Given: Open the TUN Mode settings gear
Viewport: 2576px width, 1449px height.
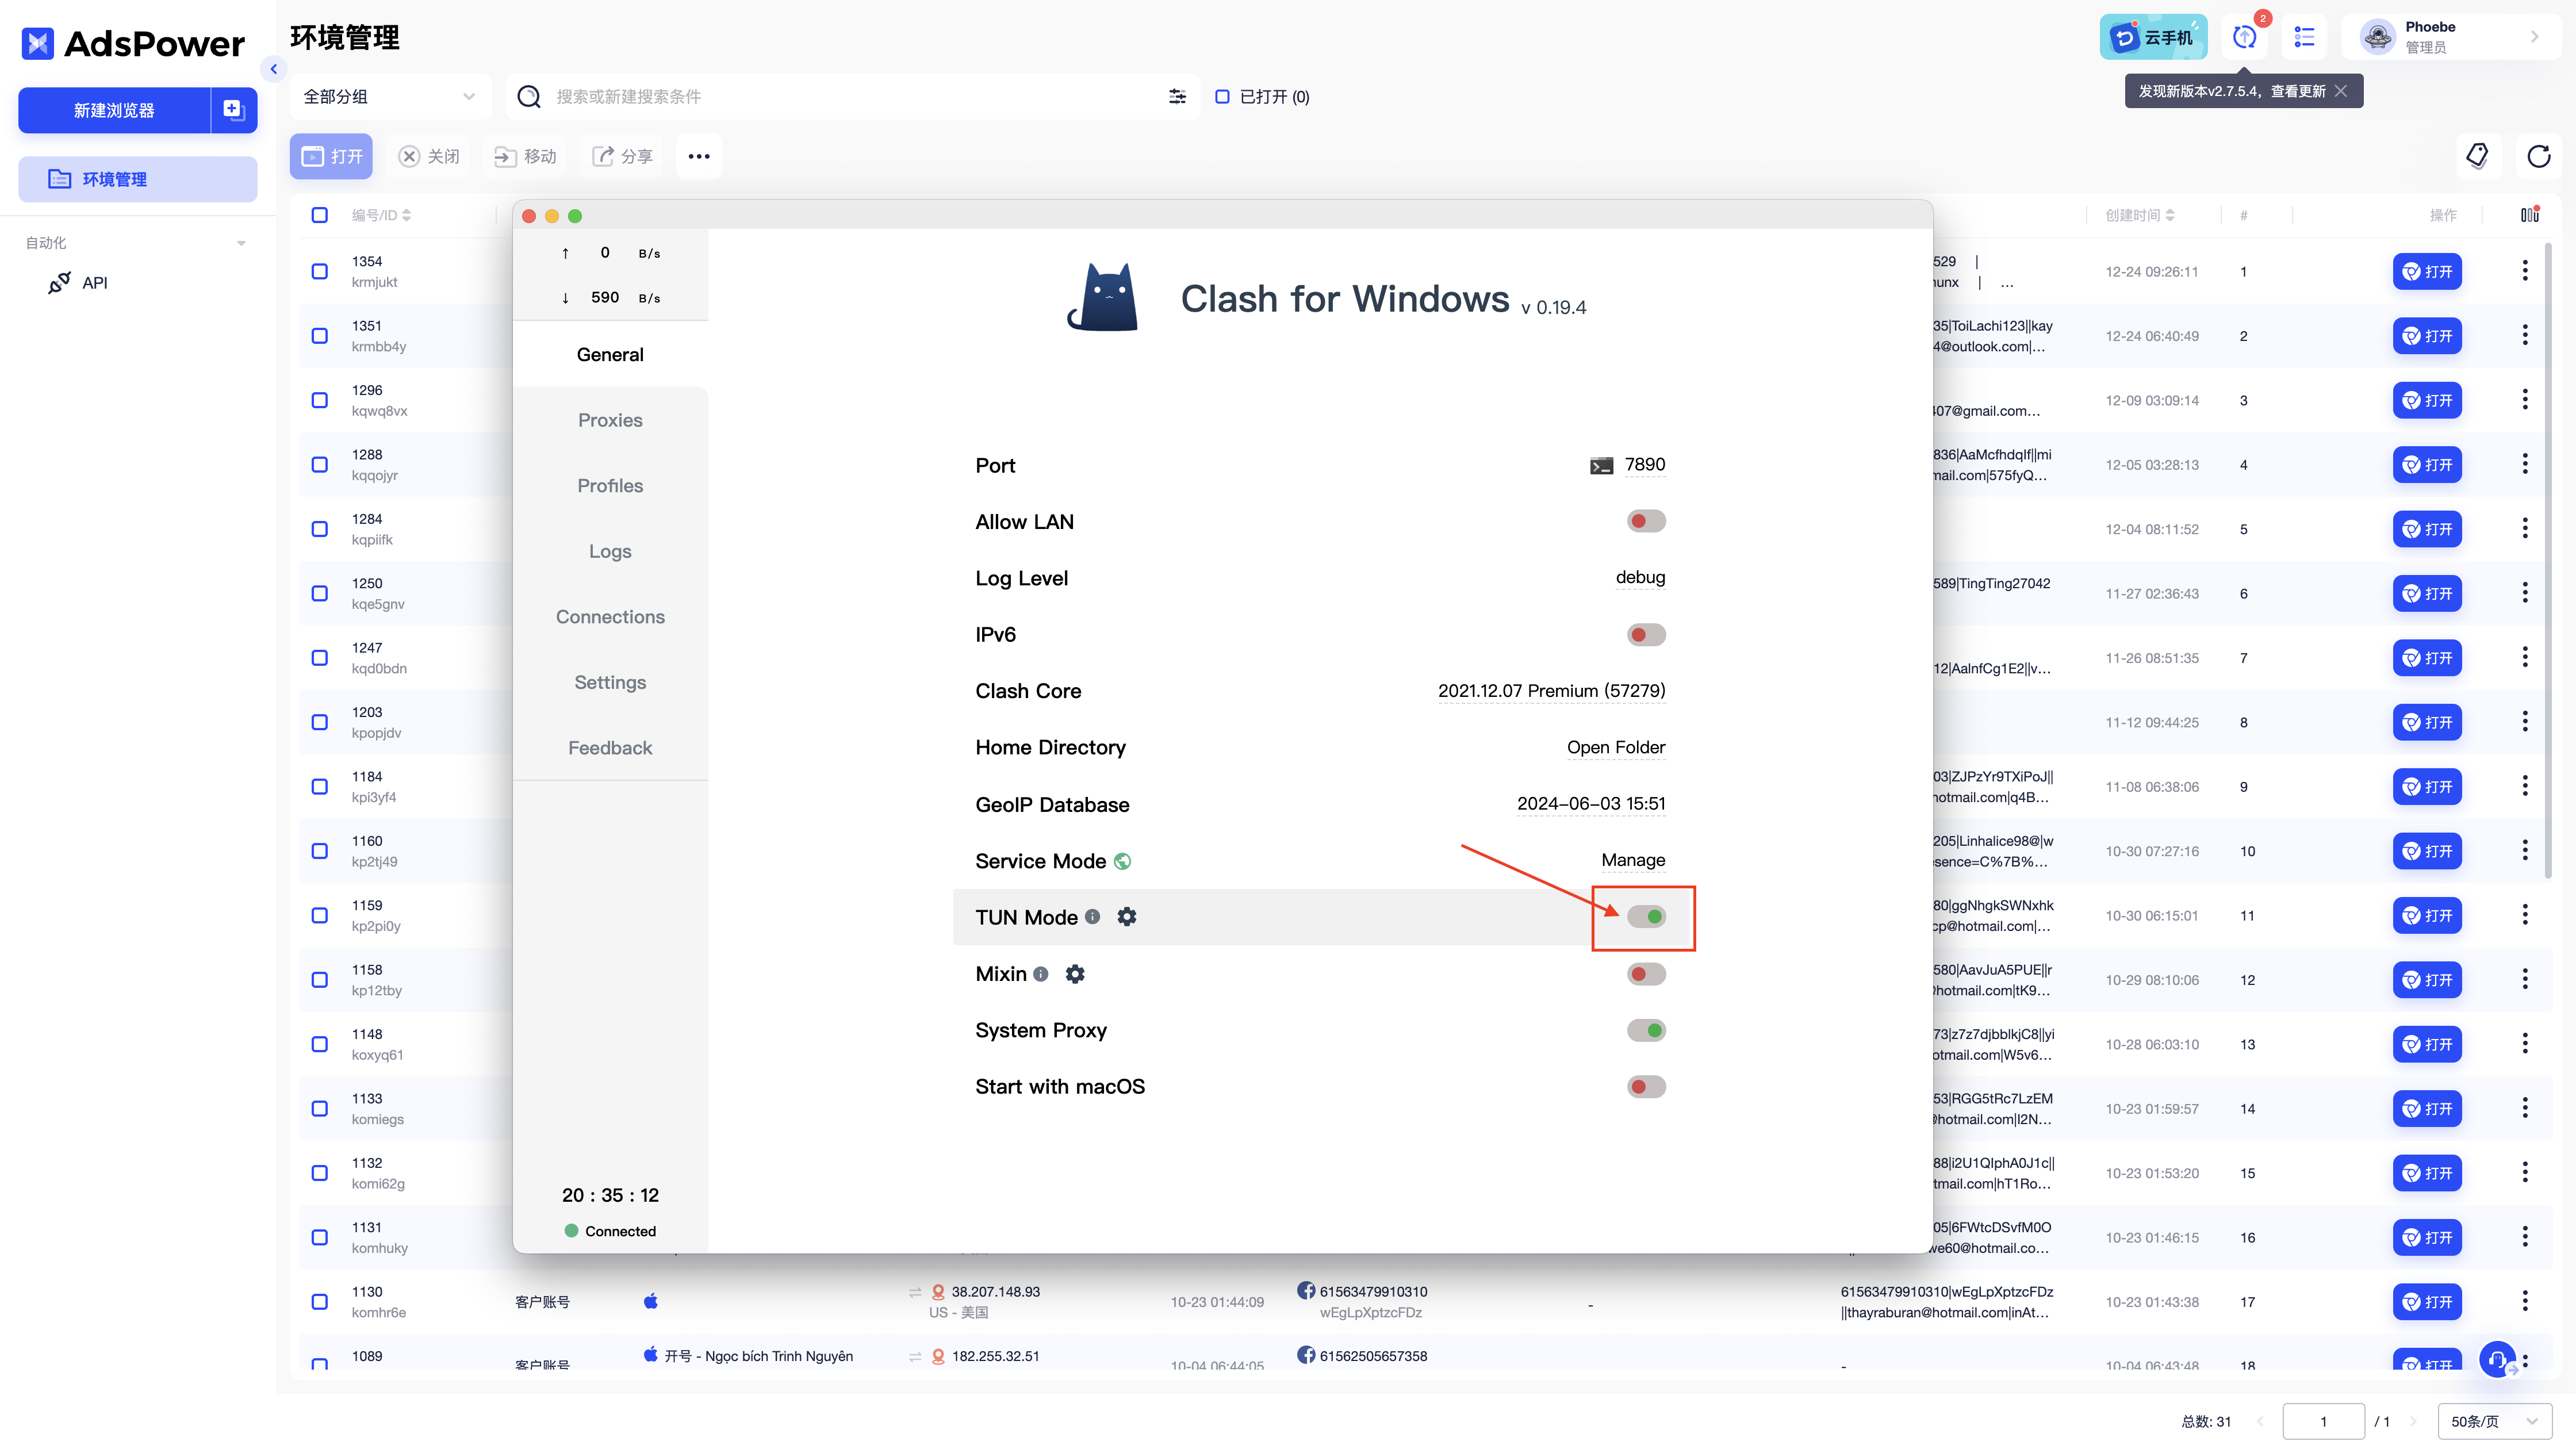Looking at the screenshot, I should (x=1127, y=917).
